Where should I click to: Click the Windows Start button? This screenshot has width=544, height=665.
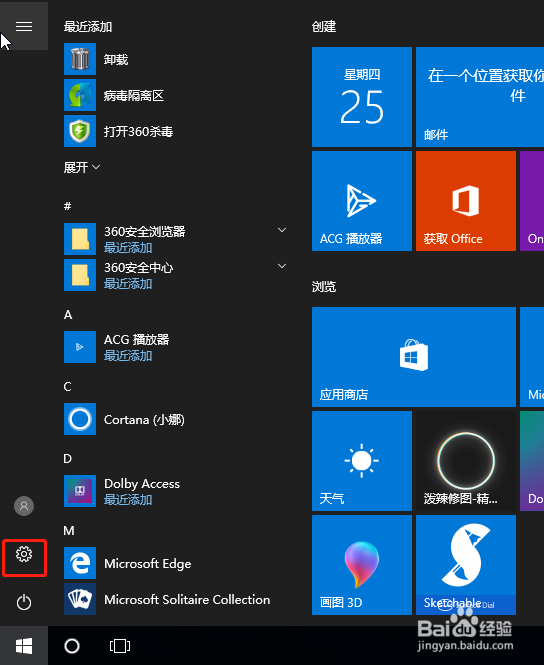[x=24, y=646]
